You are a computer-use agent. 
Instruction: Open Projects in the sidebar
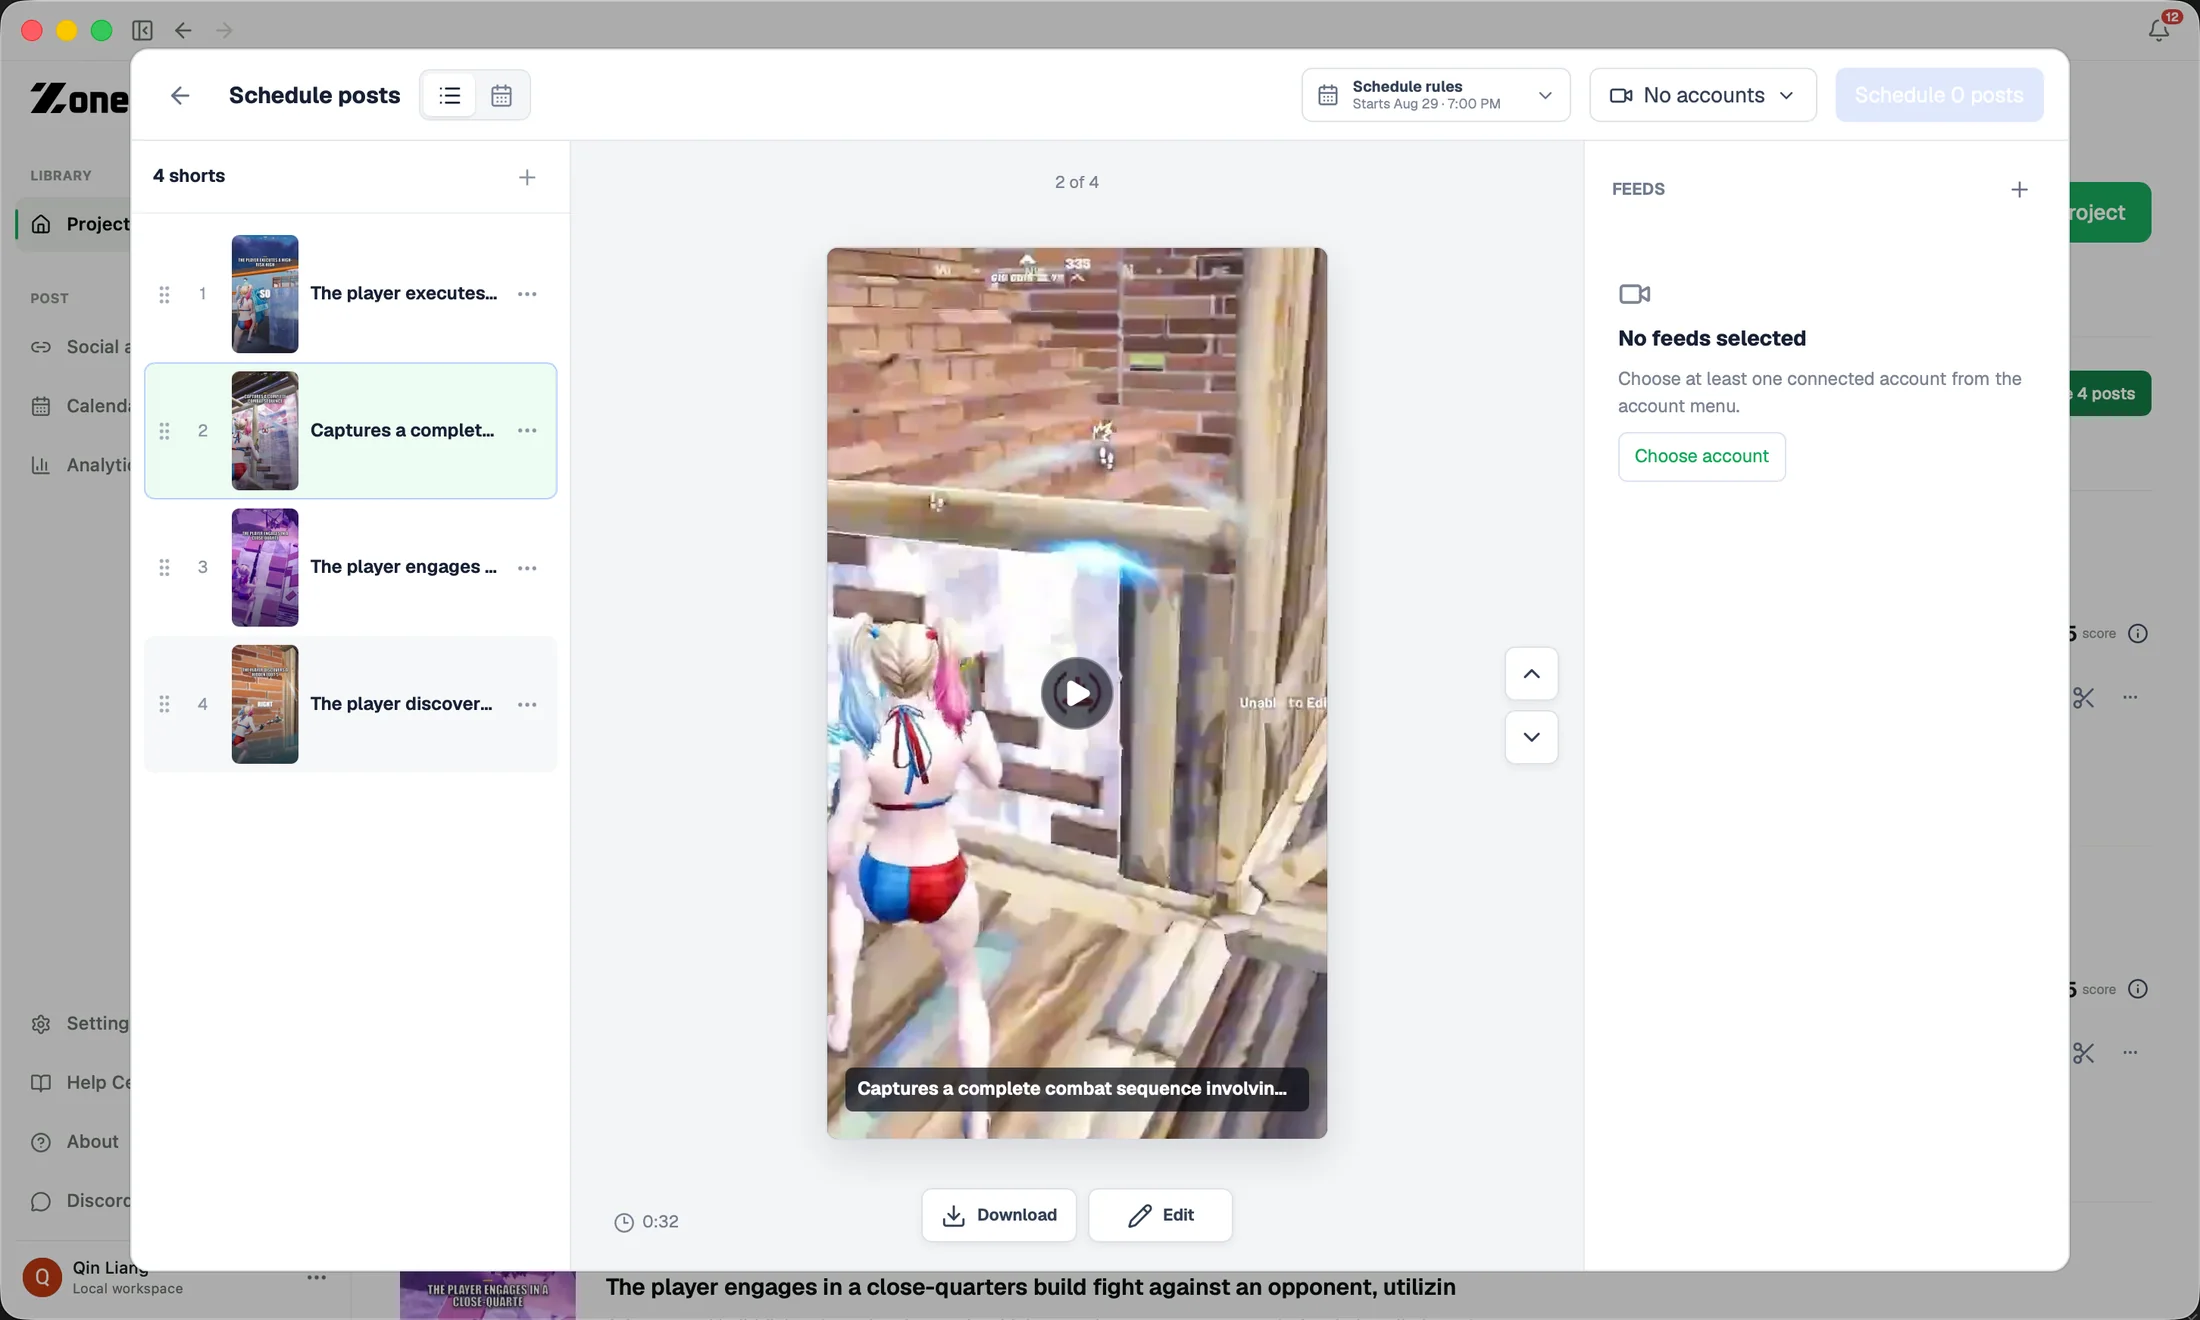(74, 224)
